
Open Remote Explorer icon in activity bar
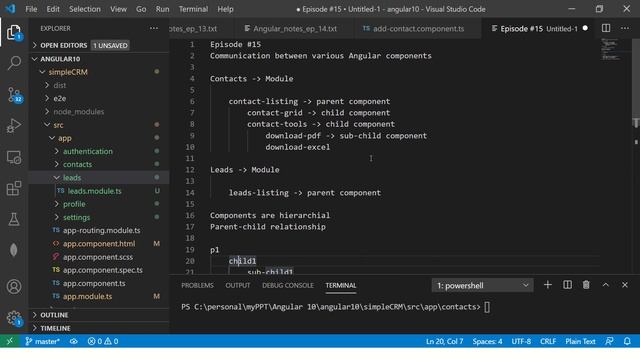(14, 157)
